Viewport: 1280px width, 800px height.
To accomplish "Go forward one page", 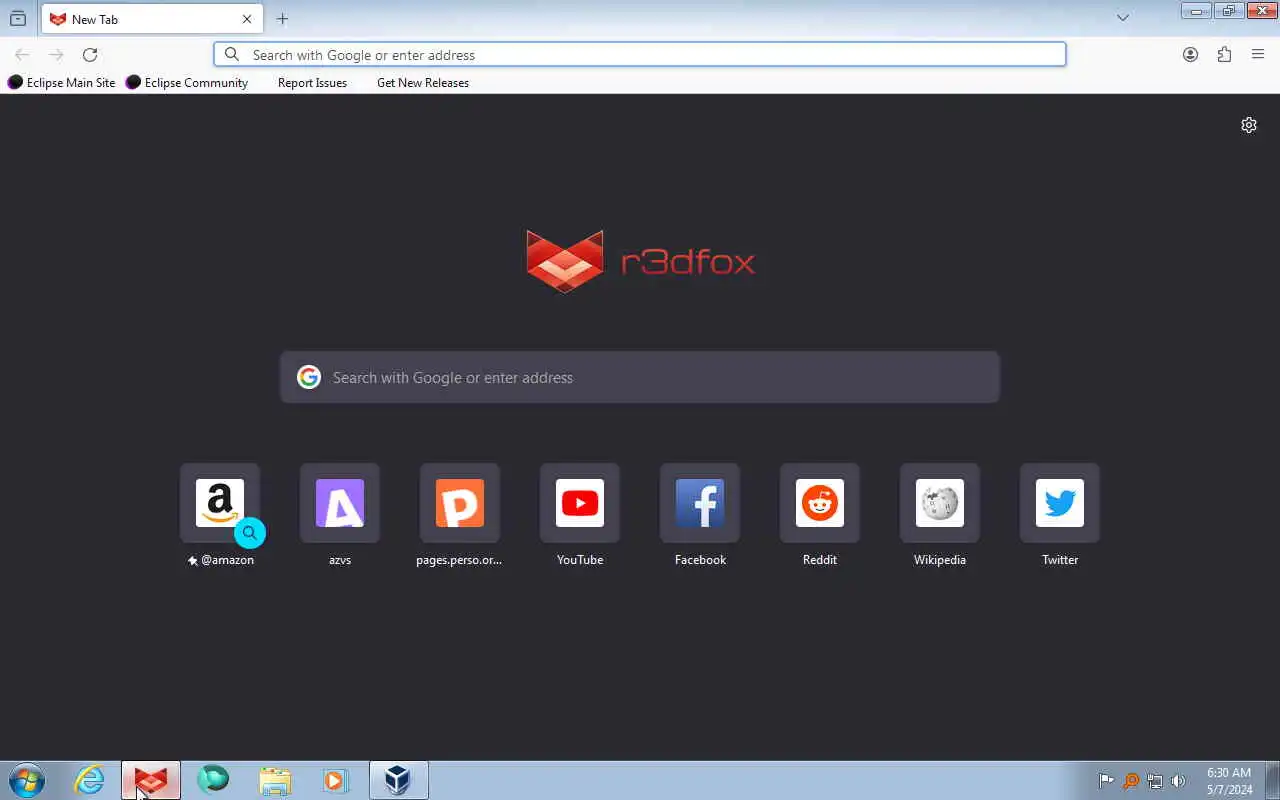I will pos(56,55).
